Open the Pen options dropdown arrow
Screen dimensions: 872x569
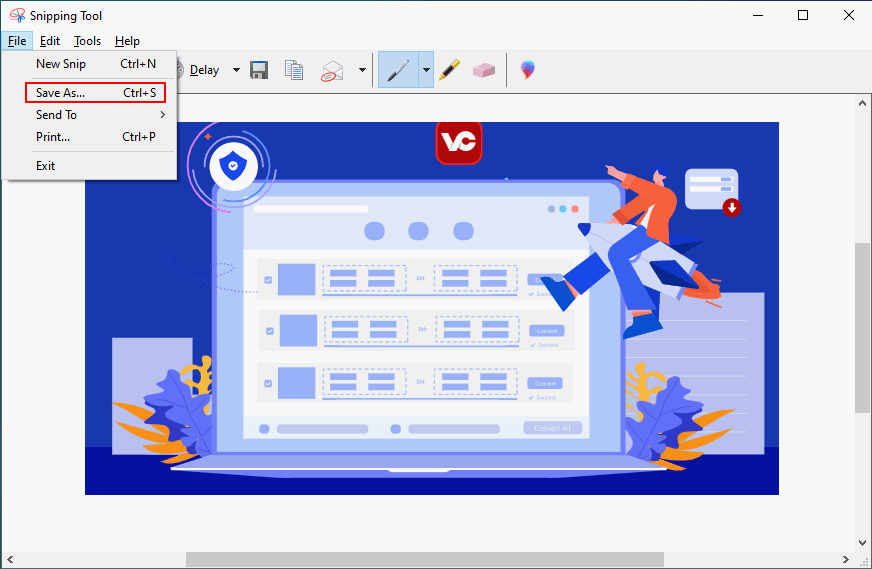click(426, 70)
